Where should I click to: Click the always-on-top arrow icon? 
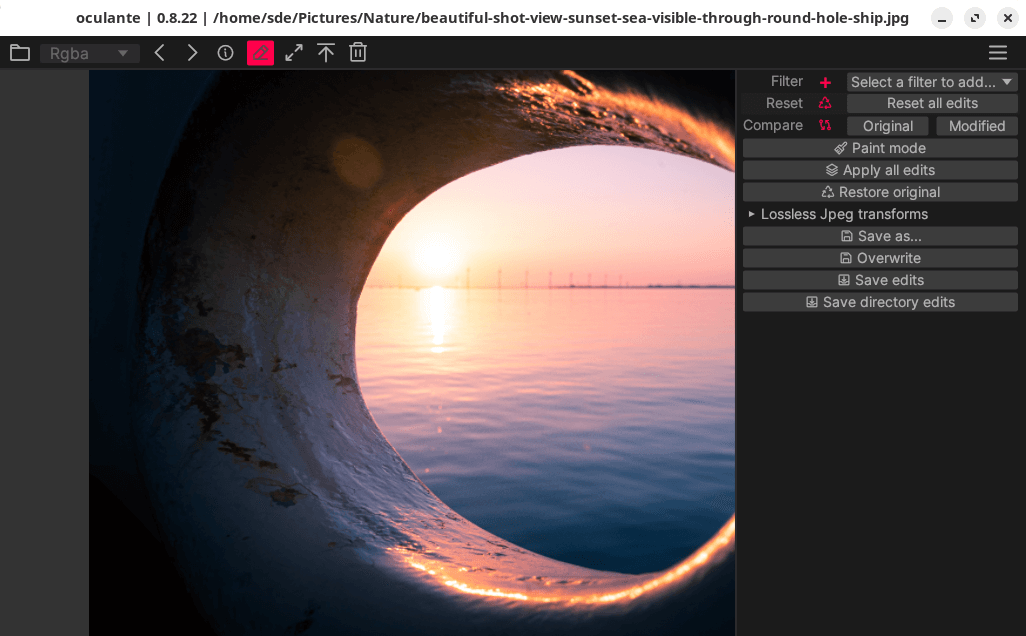(325, 53)
